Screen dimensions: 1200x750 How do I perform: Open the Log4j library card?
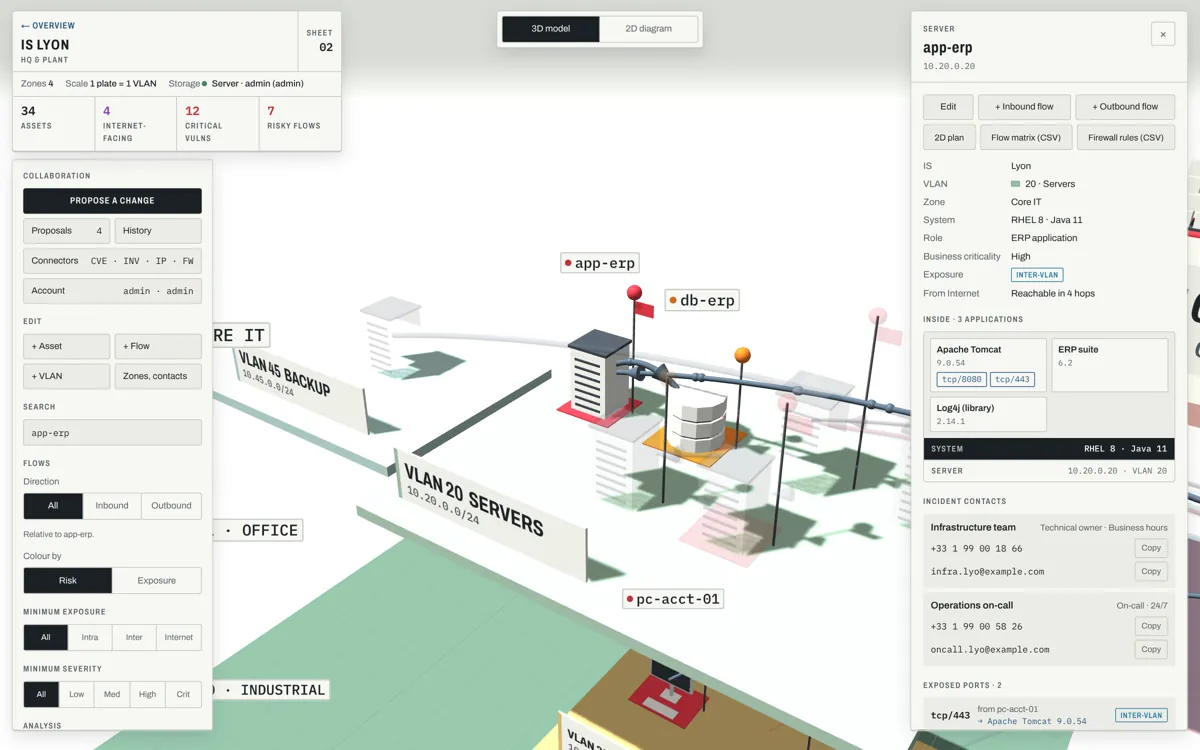pos(989,414)
